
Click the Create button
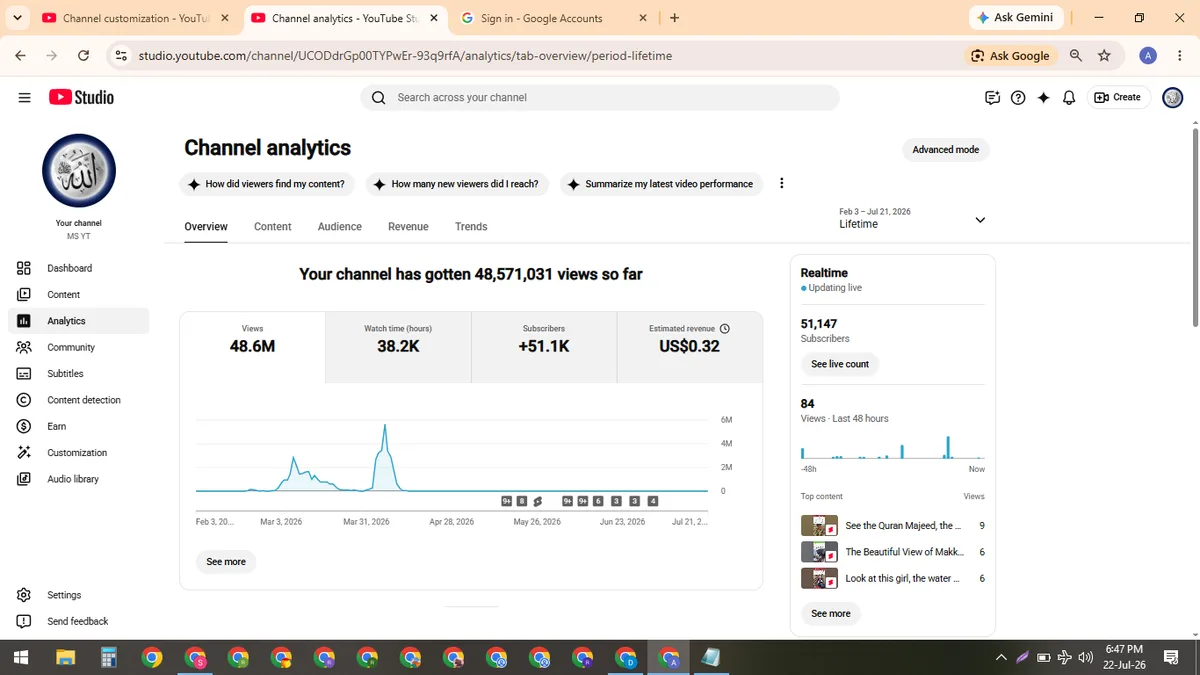(1119, 97)
